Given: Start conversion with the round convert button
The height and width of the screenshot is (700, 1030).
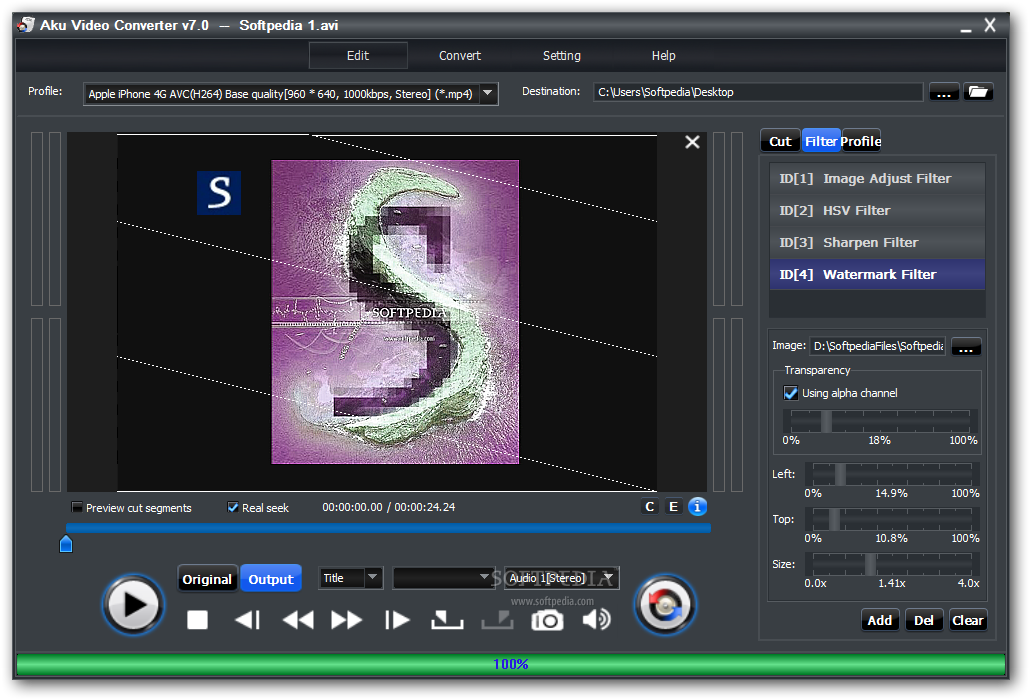Looking at the screenshot, I should coord(665,605).
